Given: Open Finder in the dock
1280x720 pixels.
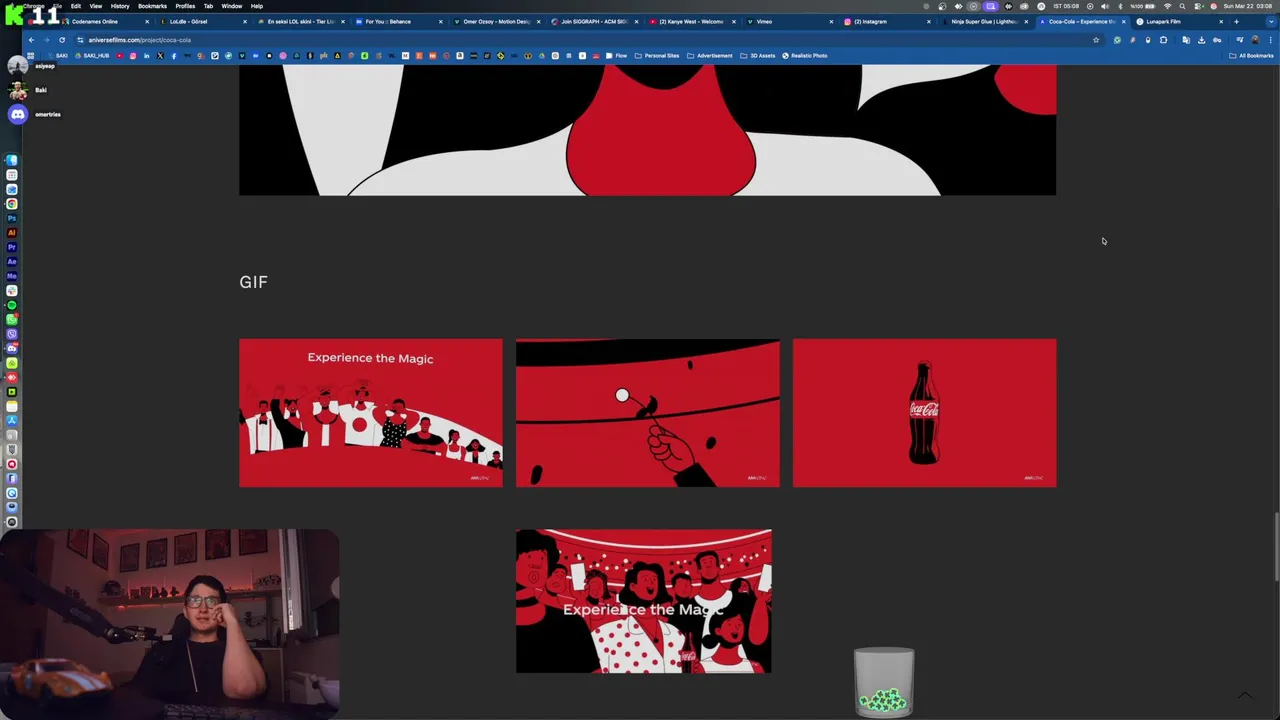Looking at the screenshot, I should click(12, 160).
